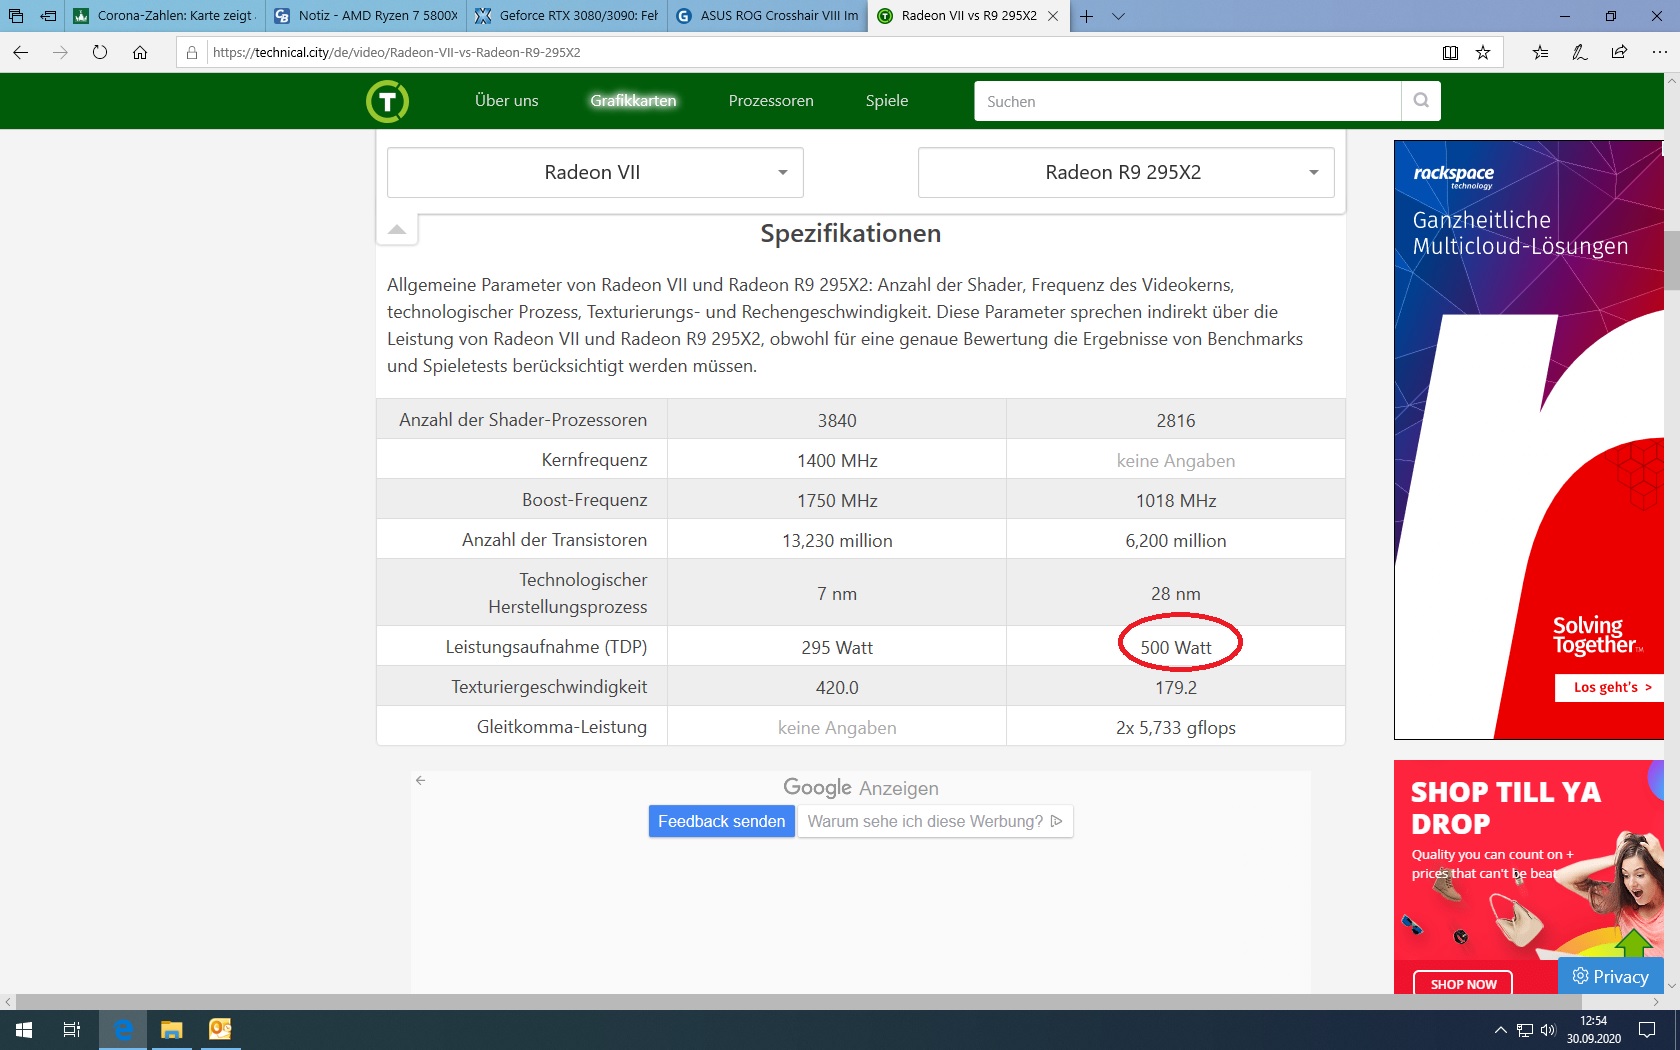Click the 'Texturiergeschwindigkeit' row label

[x=549, y=687]
